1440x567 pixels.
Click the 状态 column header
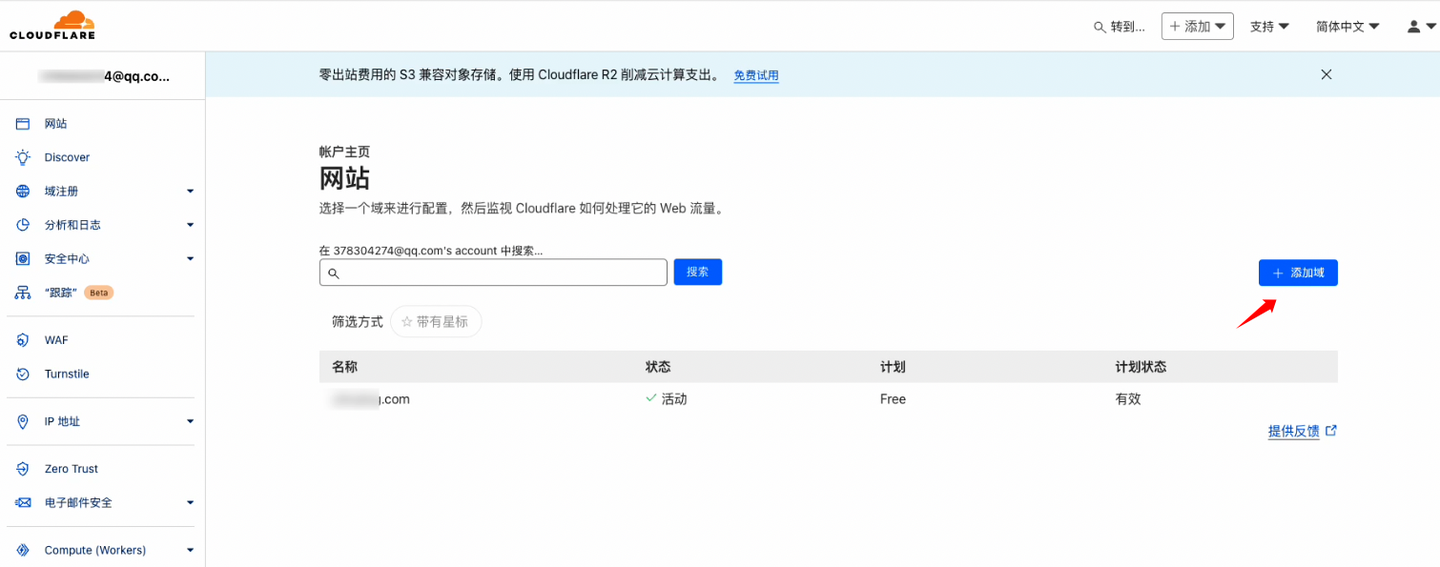[x=658, y=367]
